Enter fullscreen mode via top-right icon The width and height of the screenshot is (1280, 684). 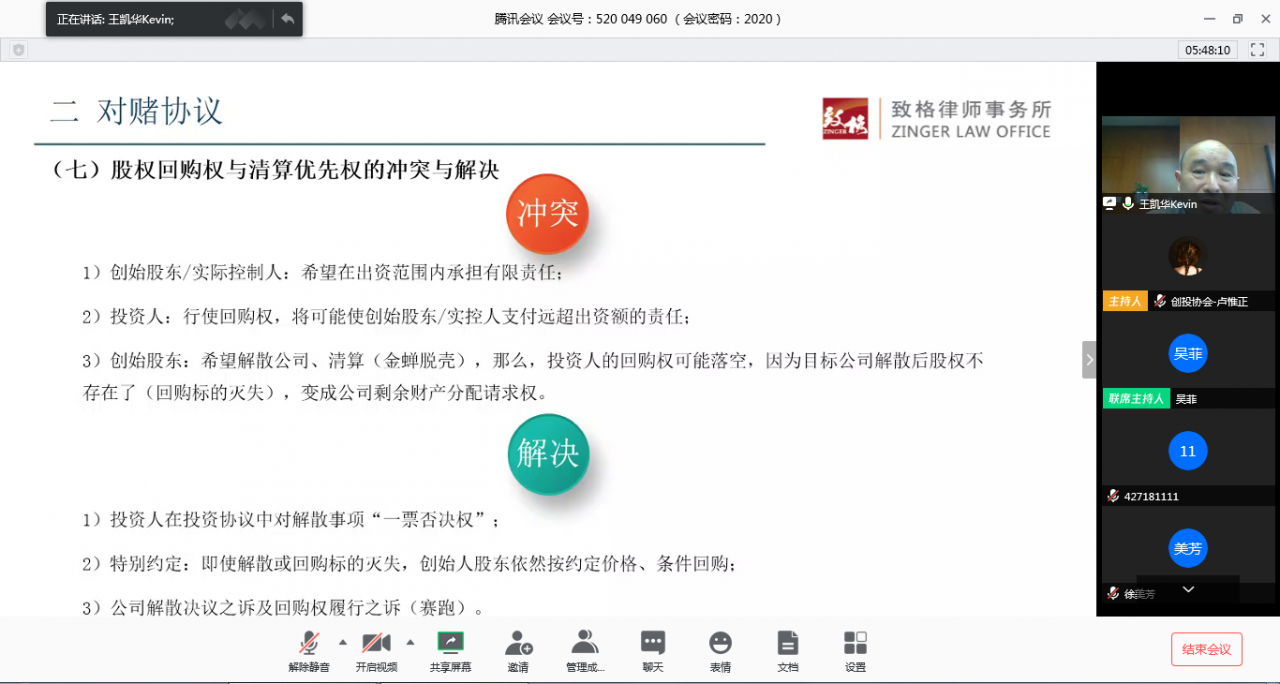1257,49
